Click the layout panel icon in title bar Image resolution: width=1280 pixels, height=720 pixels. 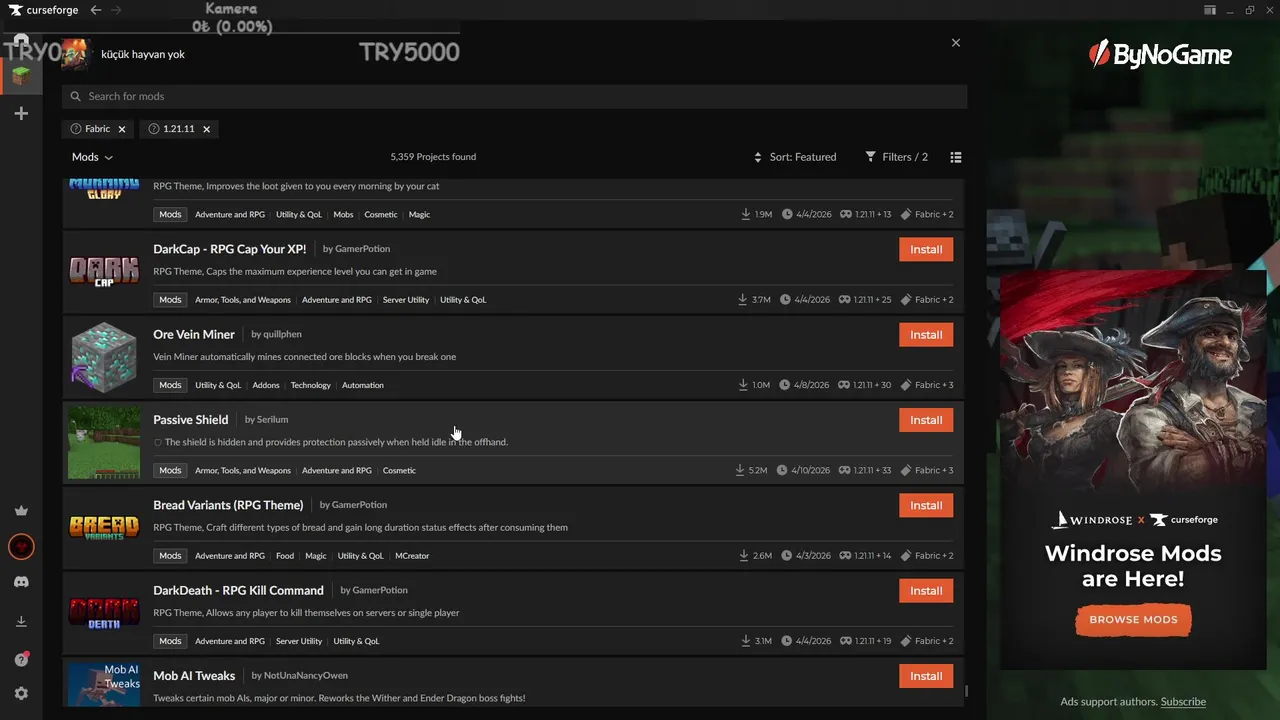[x=1209, y=10]
